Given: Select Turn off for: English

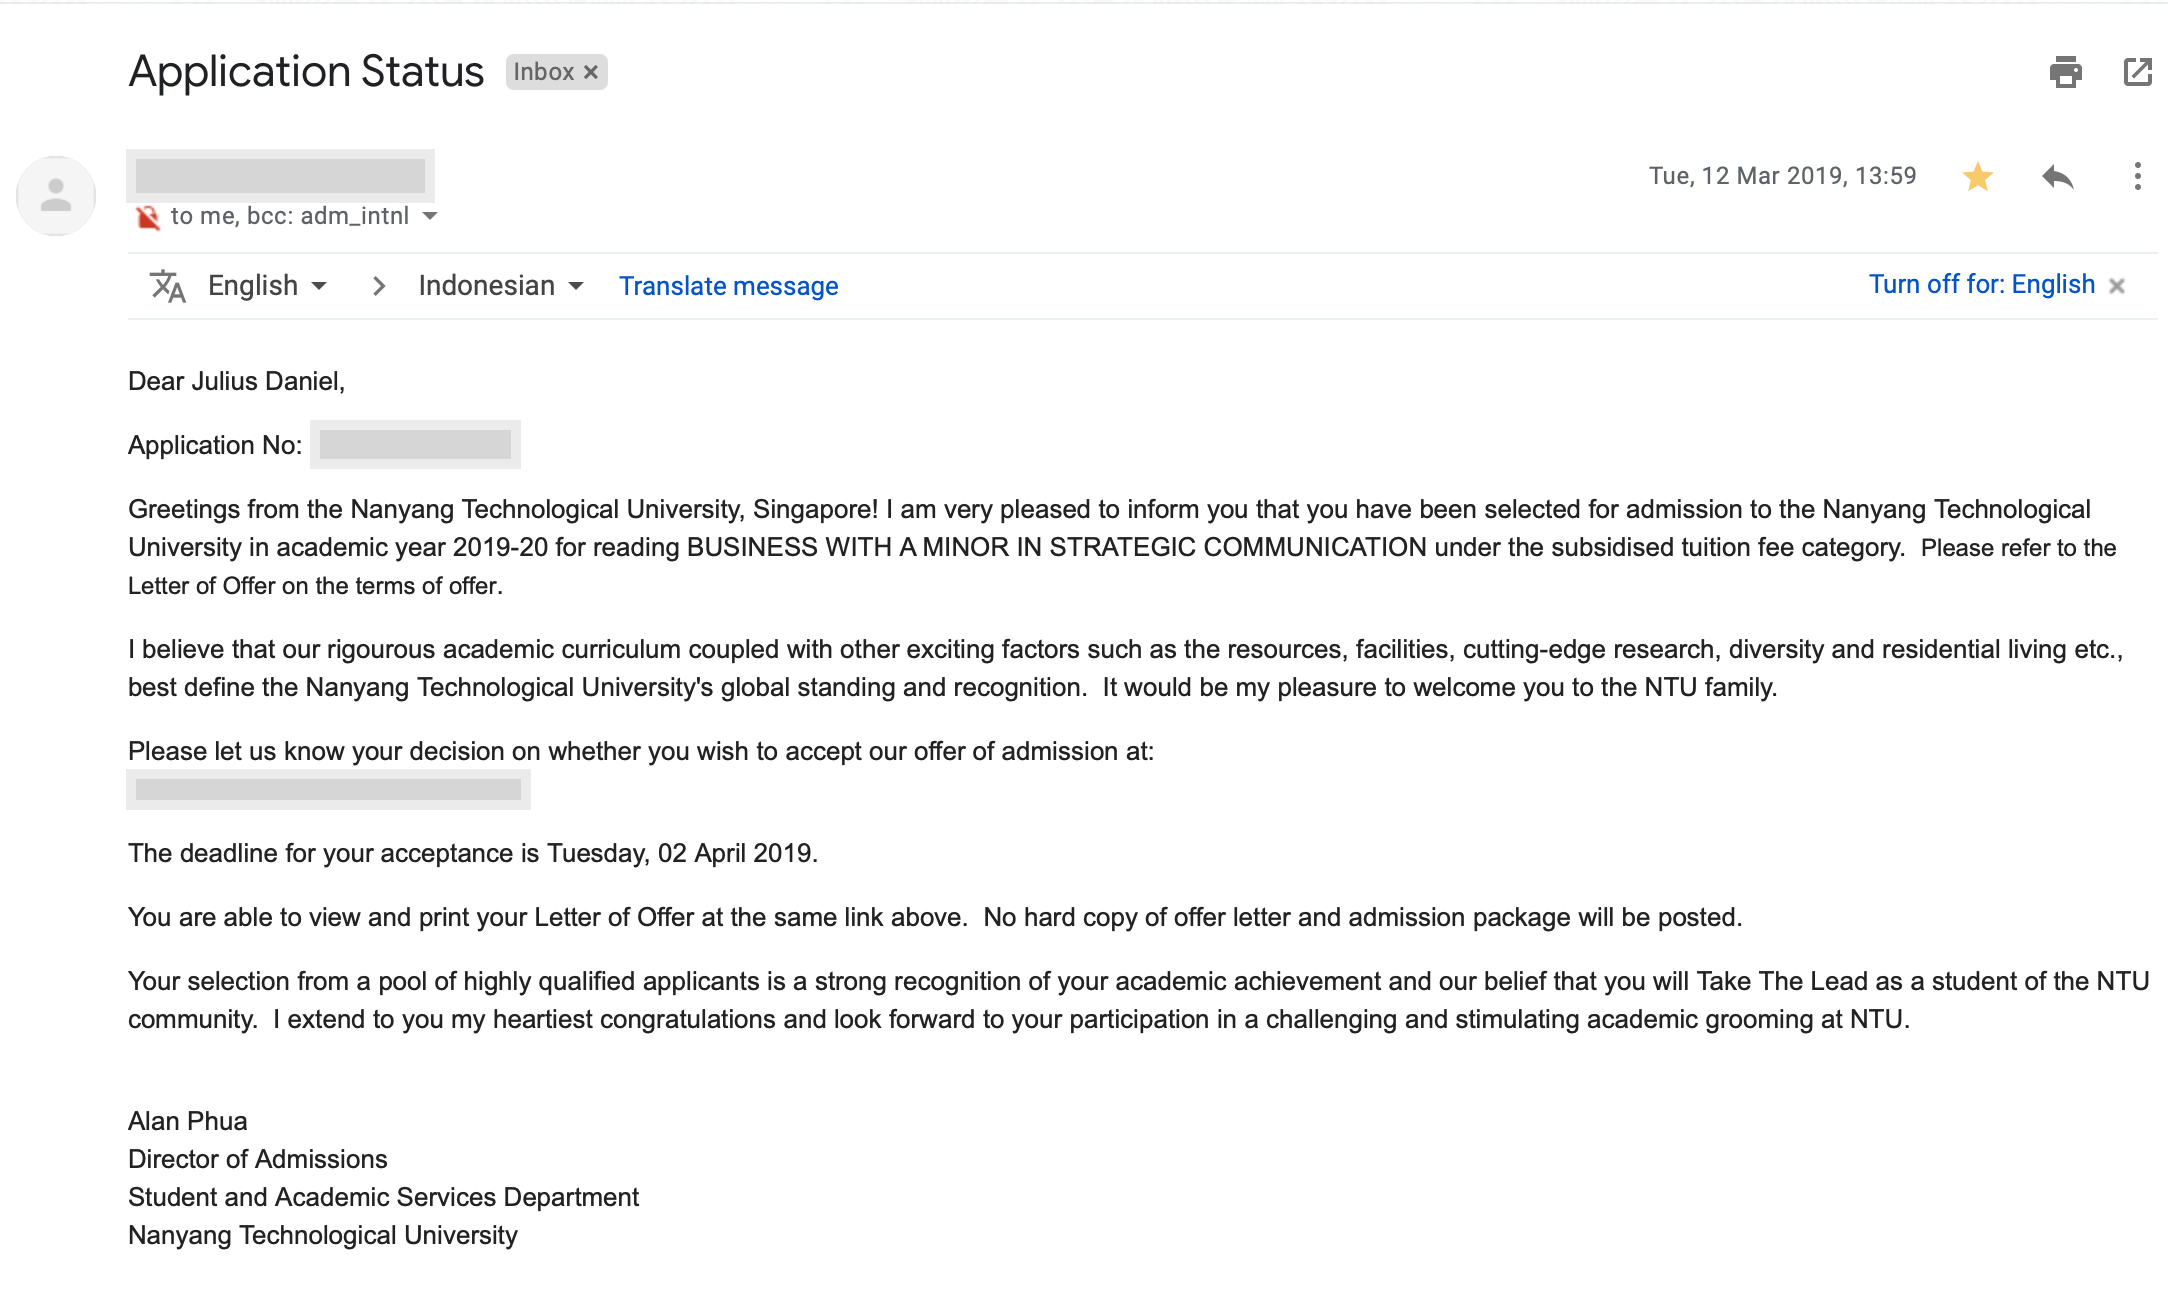Looking at the screenshot, I should [1981, 285].
